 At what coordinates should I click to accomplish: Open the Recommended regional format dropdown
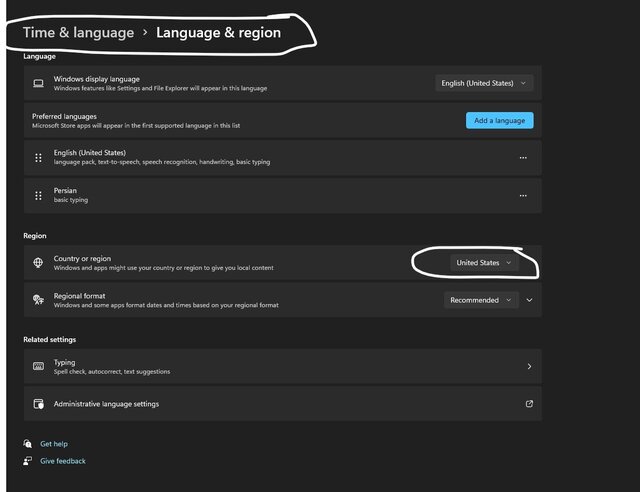pyautogui.click(x=481, y=300)
